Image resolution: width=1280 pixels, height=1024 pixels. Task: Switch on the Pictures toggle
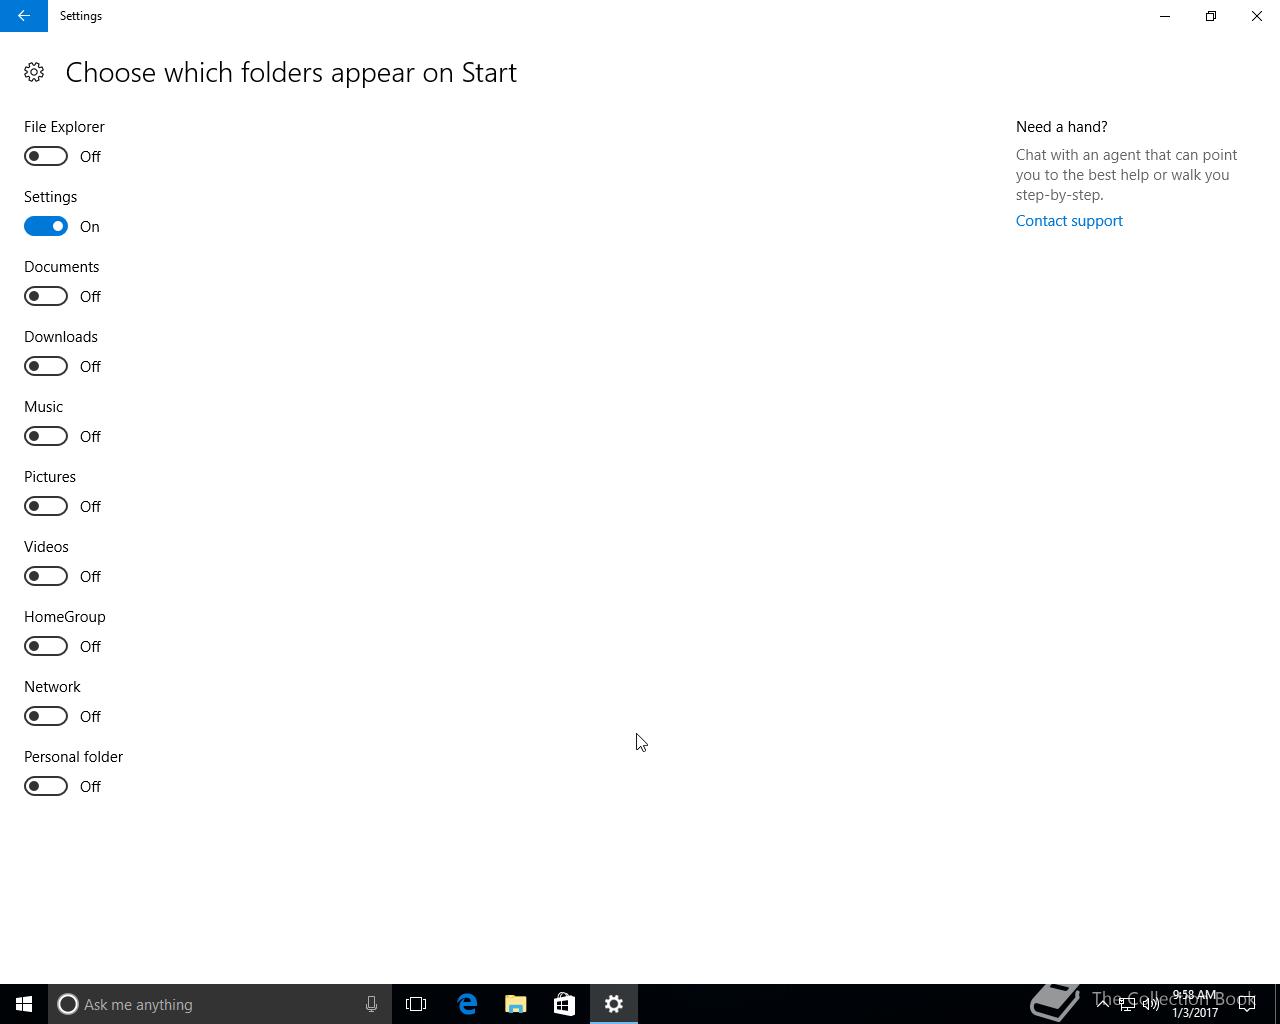click(46, 506)
